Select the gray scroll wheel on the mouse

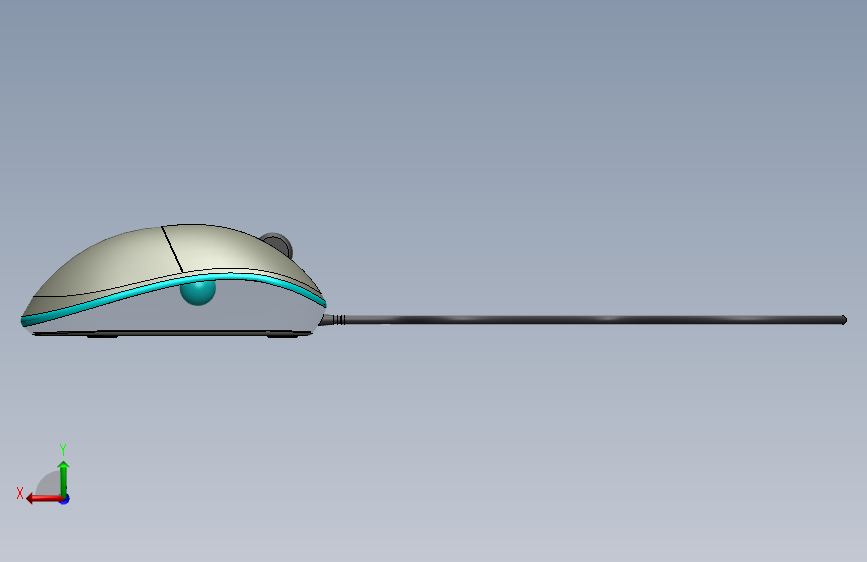coord(278,244)
